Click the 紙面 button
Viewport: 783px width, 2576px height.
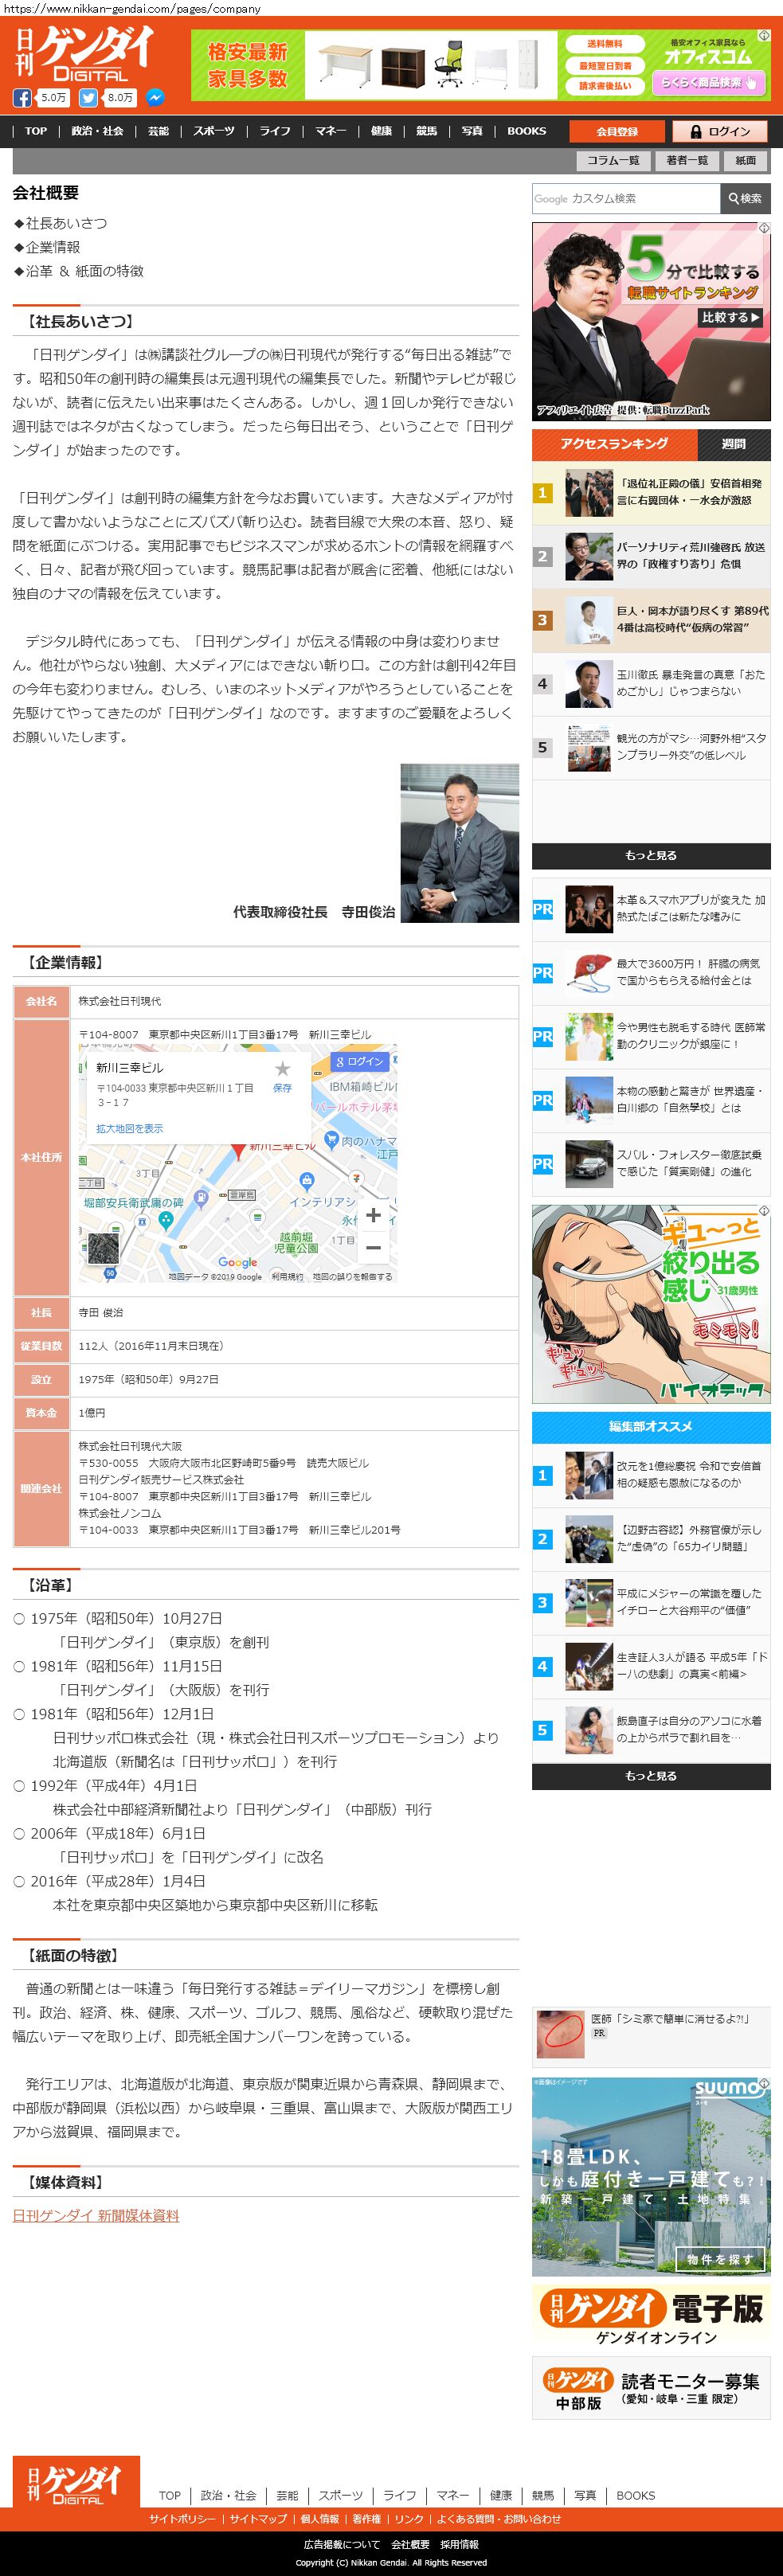tap(746, 160)
